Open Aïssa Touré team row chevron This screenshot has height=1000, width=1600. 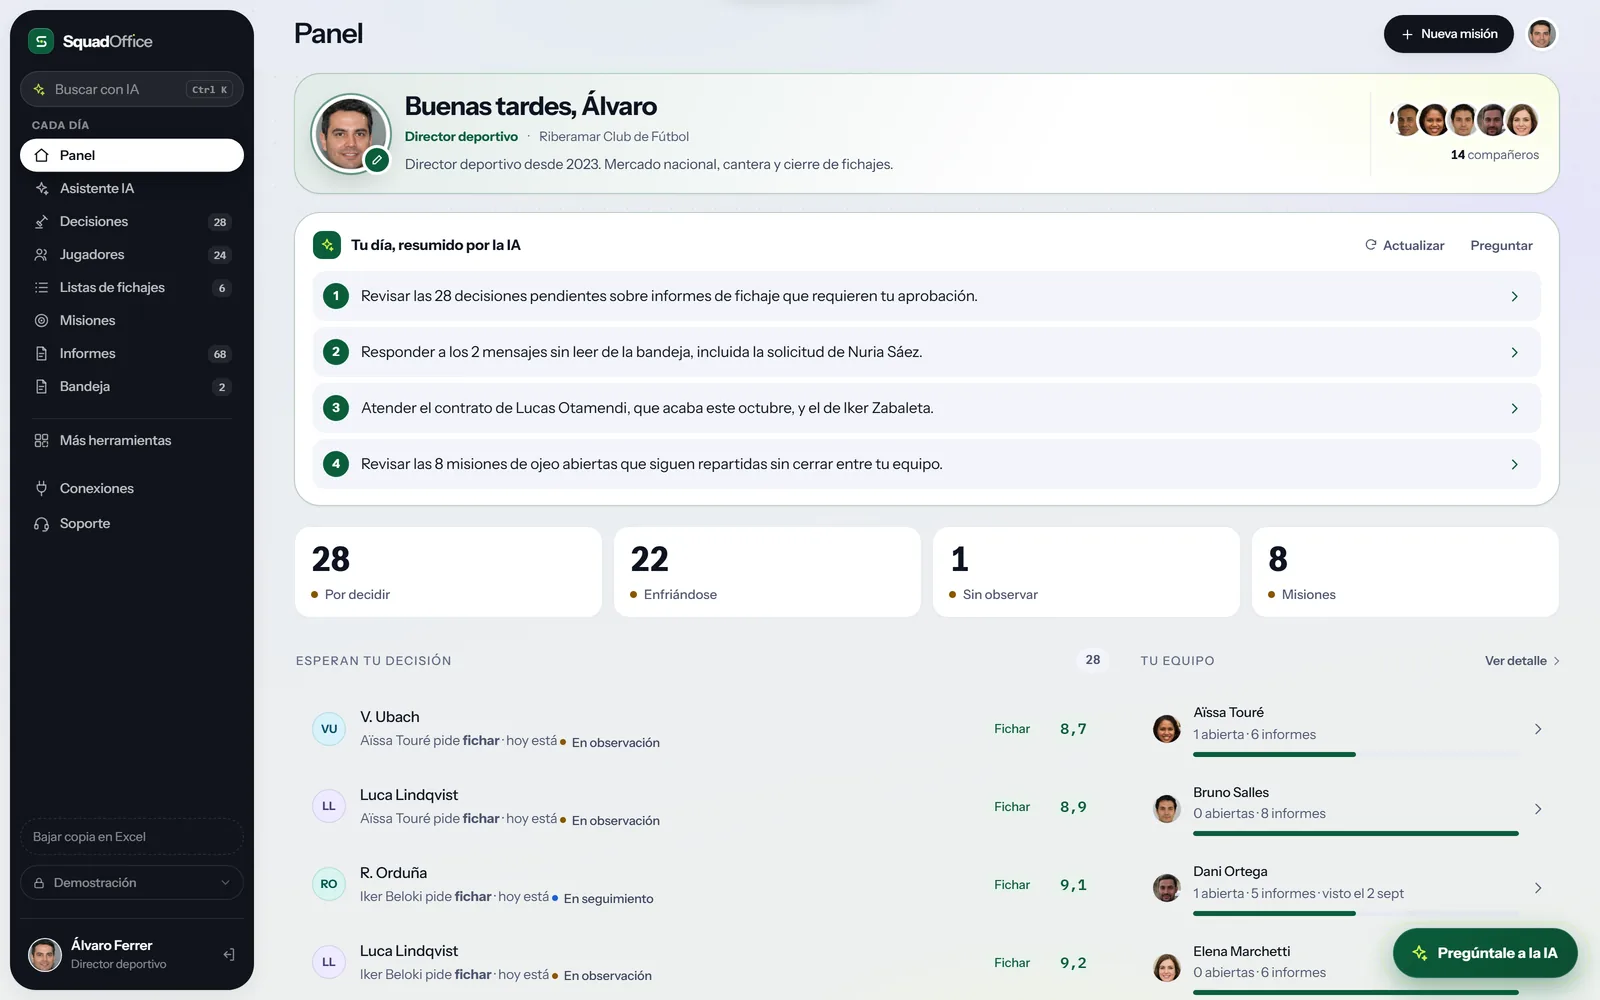point(1538,729)
